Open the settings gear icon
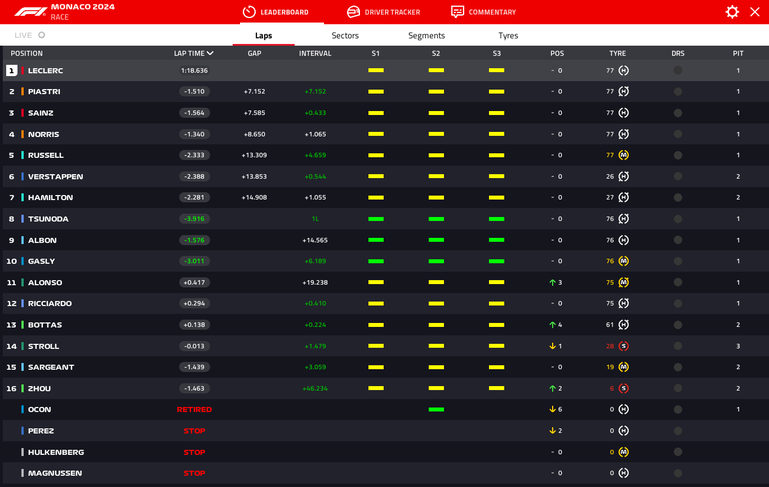The width and height of the screenshot is (769, 487). 732,12
